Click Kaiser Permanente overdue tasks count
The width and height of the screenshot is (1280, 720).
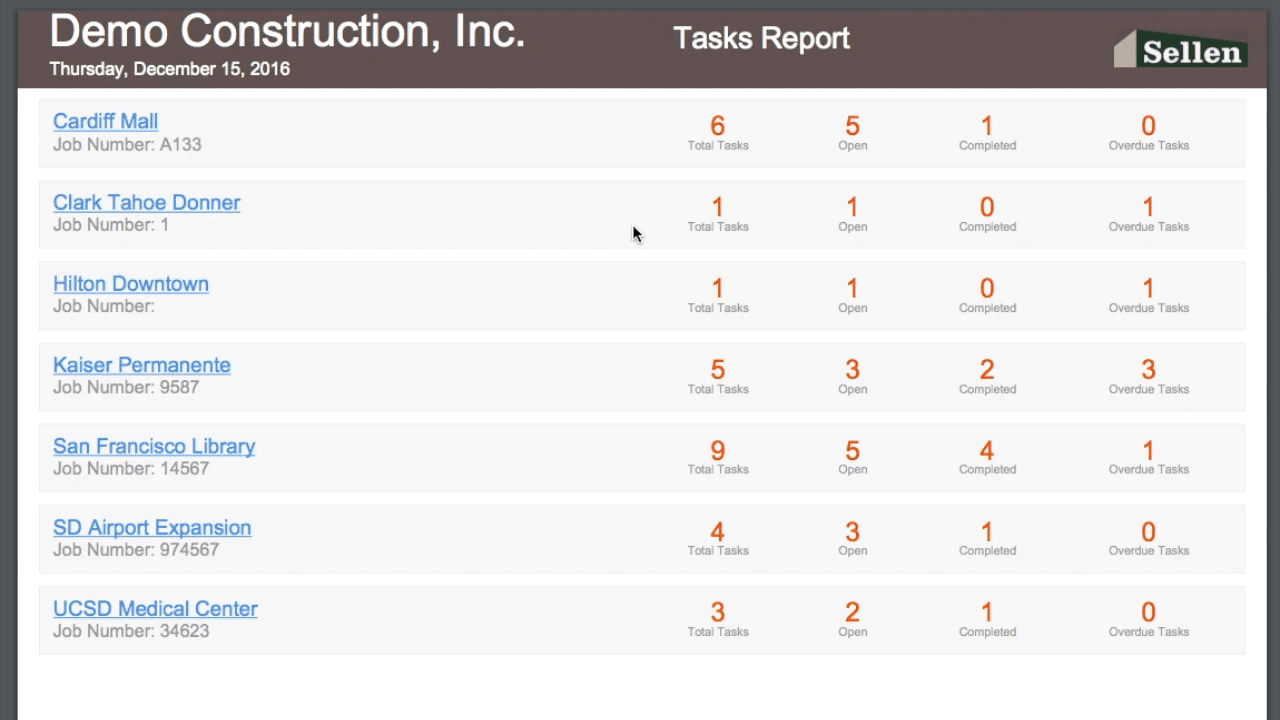(x=1148, y=370)
